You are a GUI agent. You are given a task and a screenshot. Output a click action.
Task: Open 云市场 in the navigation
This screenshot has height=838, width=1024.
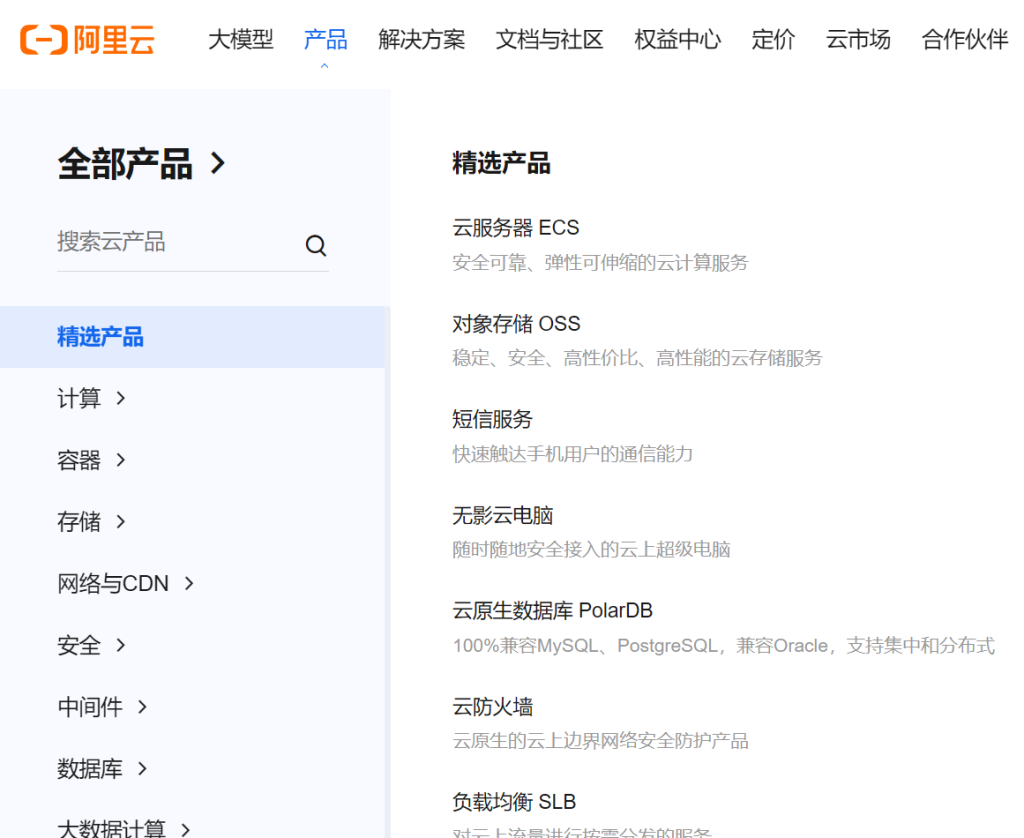point(858,40)
